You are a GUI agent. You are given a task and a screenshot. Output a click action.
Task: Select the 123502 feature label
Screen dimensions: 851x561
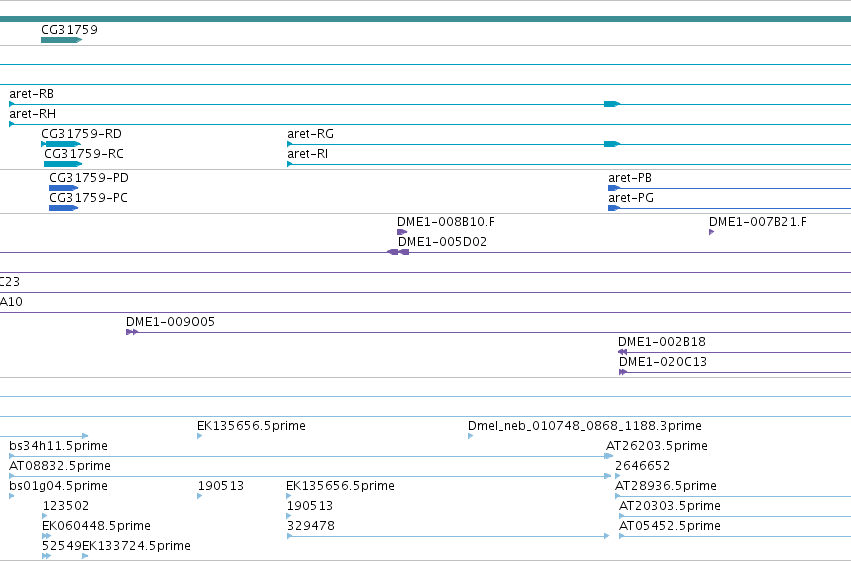click(x=66, y=506)
